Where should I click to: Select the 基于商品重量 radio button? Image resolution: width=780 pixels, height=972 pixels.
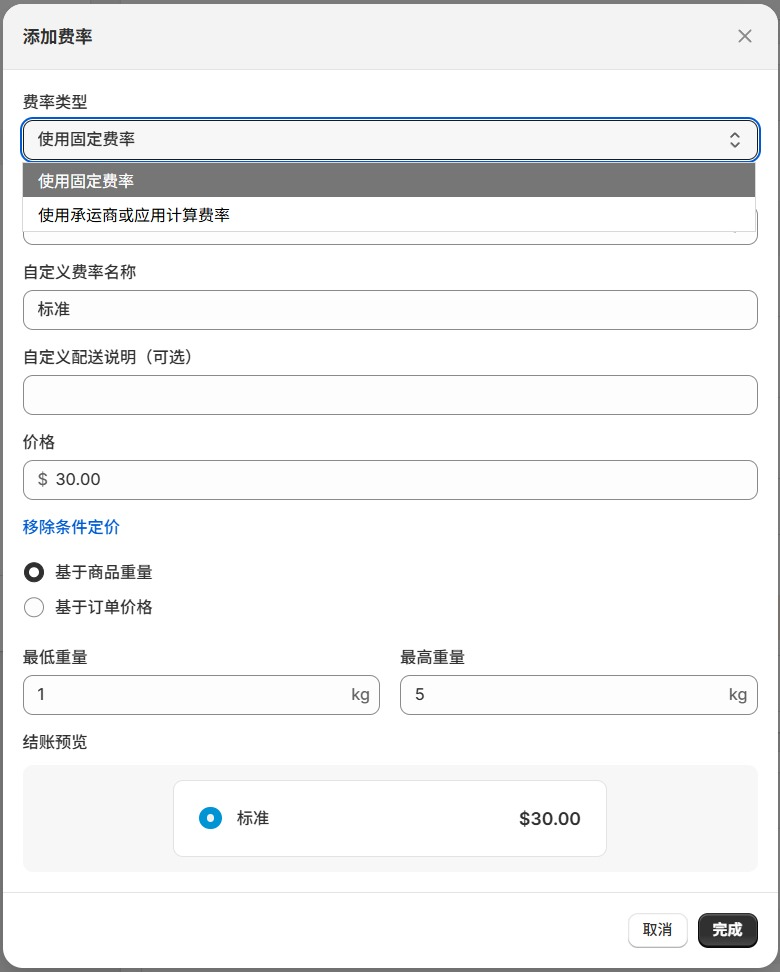34,573
